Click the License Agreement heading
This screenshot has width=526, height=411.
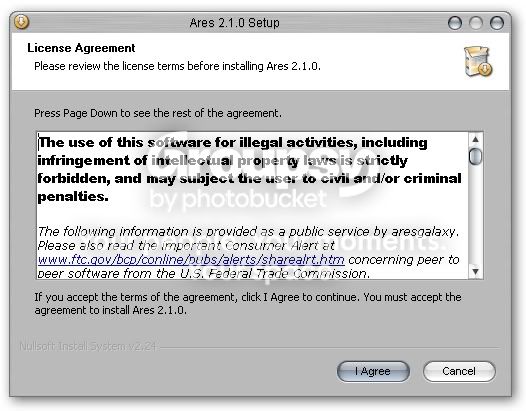pos(81,48)
